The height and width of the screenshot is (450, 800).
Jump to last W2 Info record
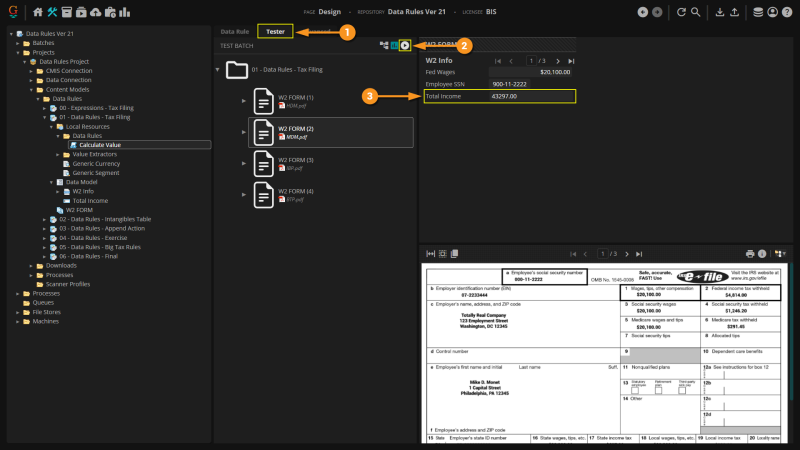(x=571, y=61)
